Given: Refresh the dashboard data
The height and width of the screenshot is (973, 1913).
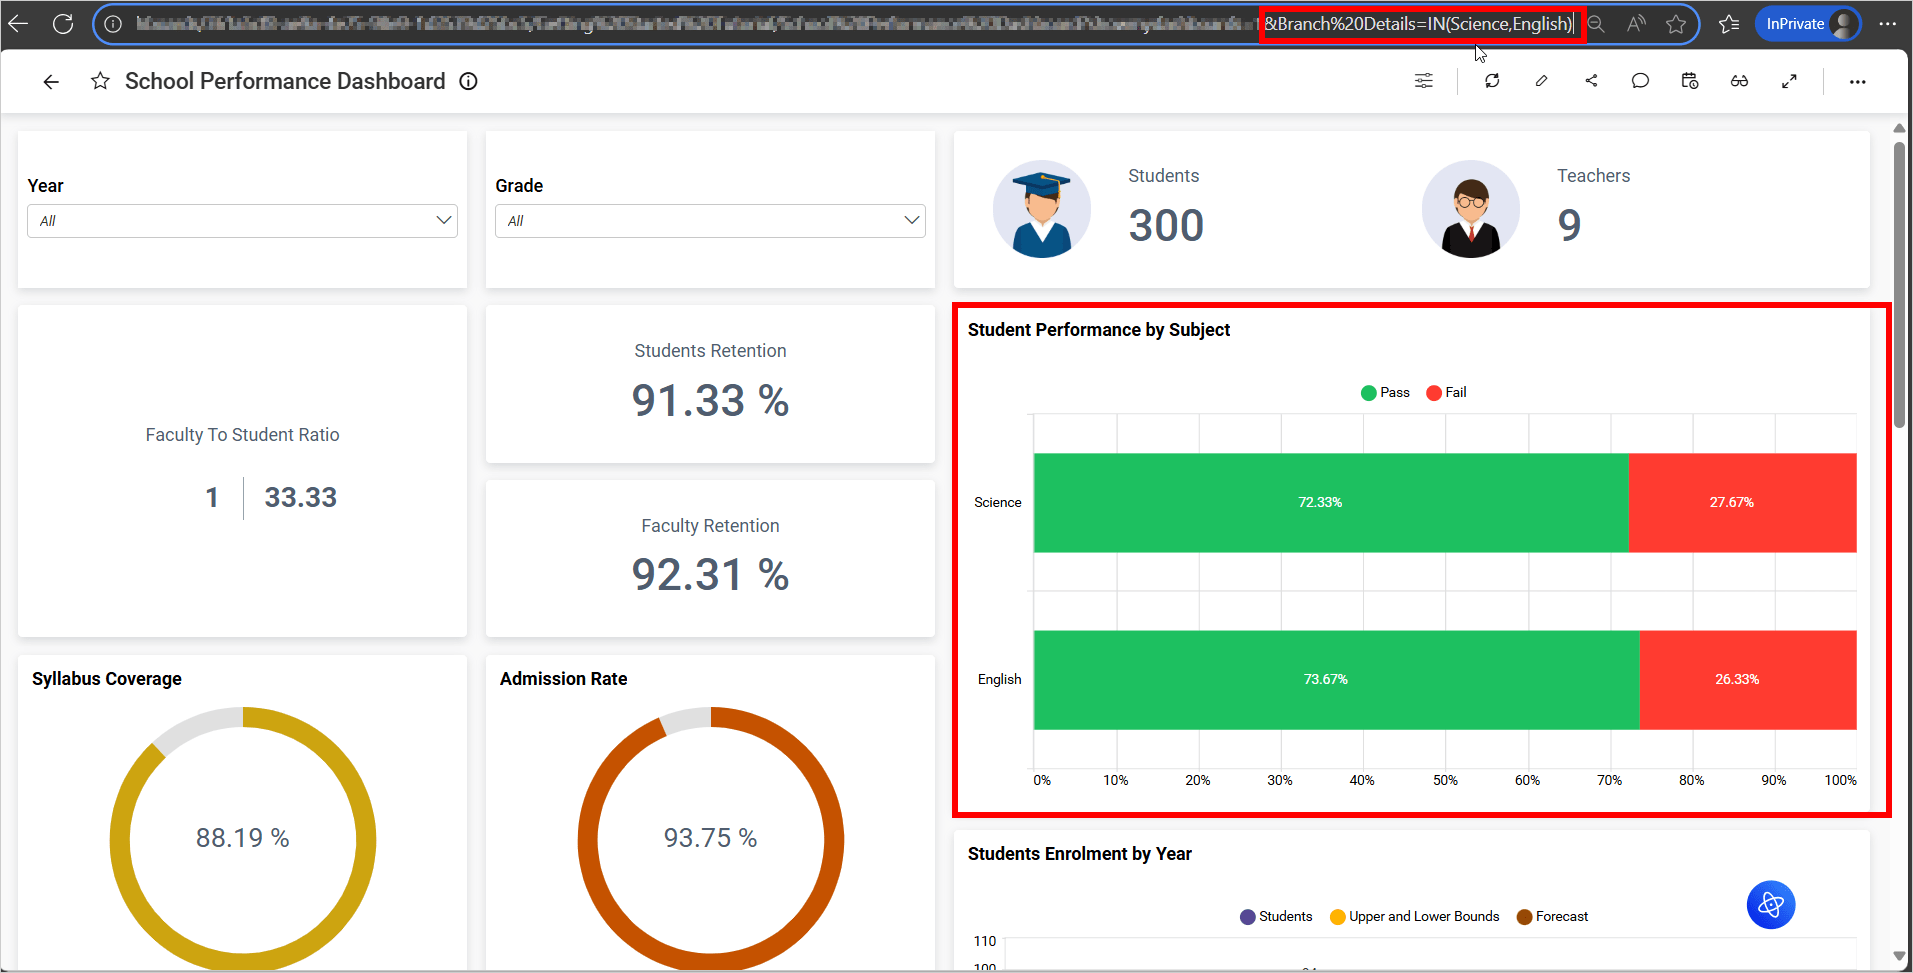Looking at the screenshot, I should (1492, 81).
